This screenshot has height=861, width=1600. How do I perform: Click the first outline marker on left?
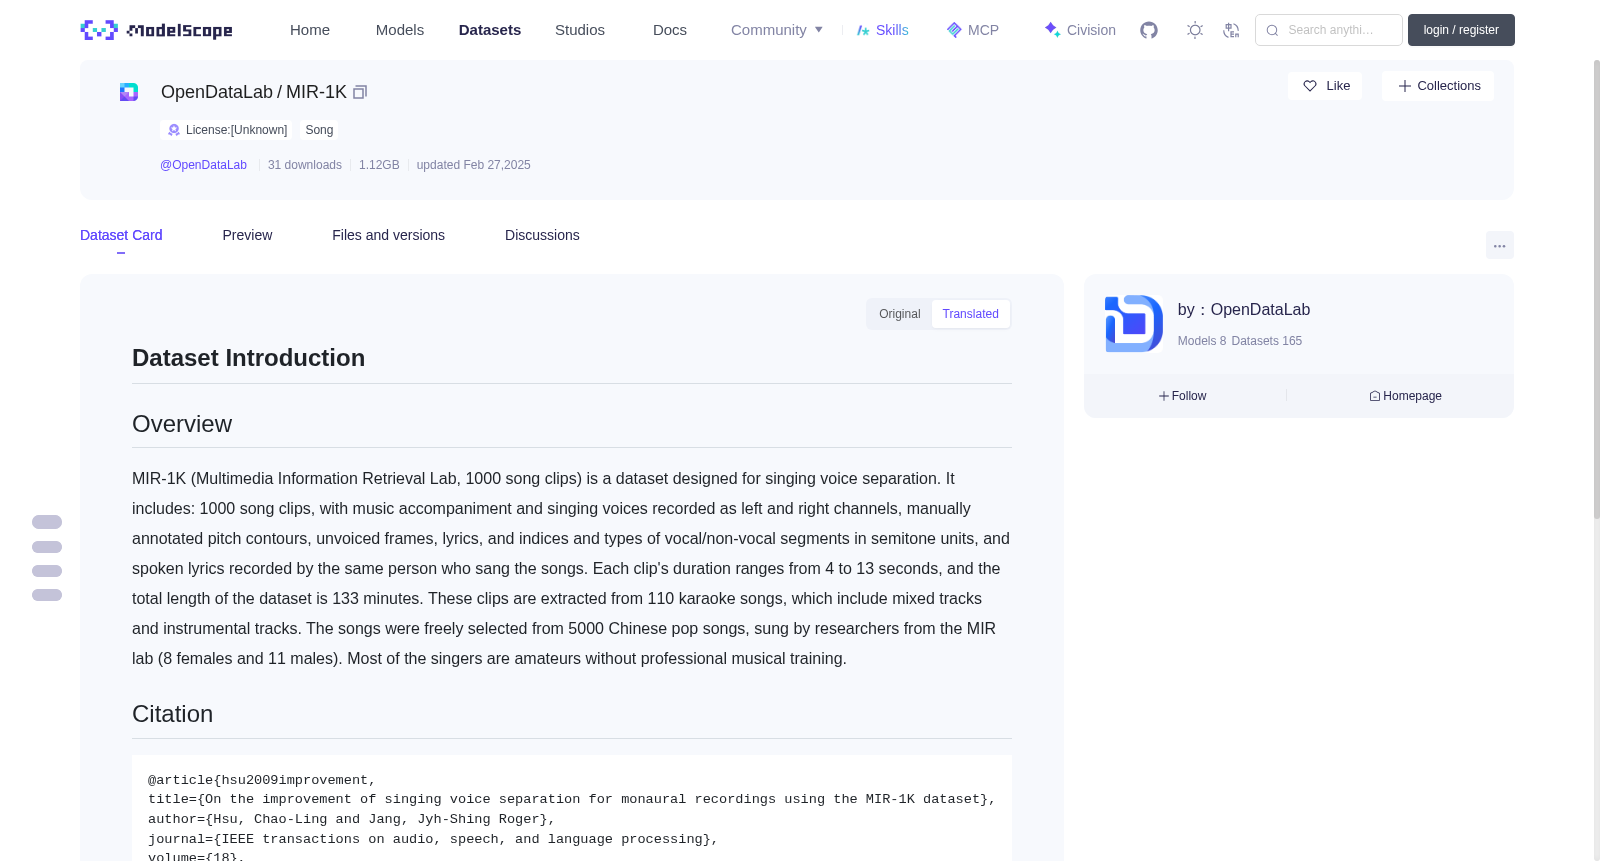pyautogui.click(x=47, y=522)
